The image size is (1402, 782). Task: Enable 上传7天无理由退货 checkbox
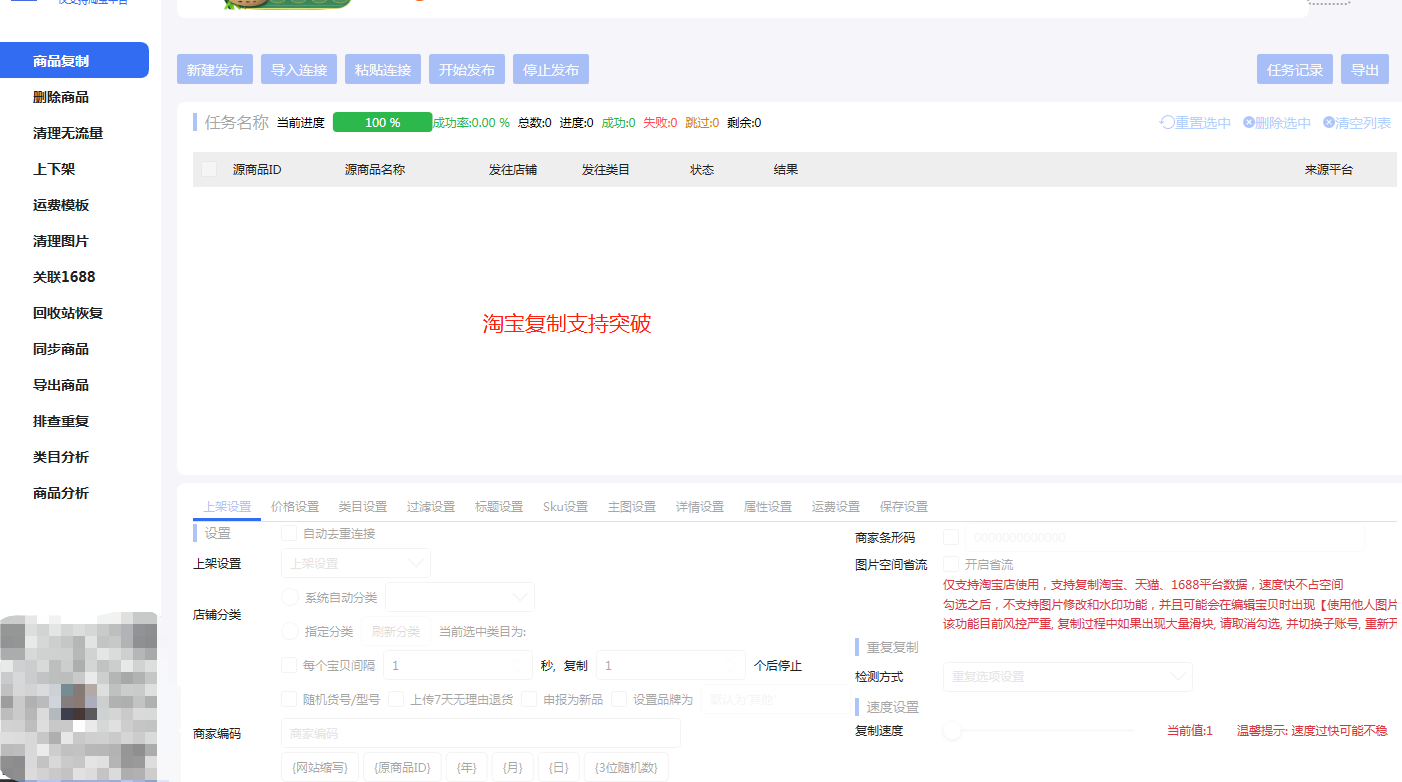[397, 699]
